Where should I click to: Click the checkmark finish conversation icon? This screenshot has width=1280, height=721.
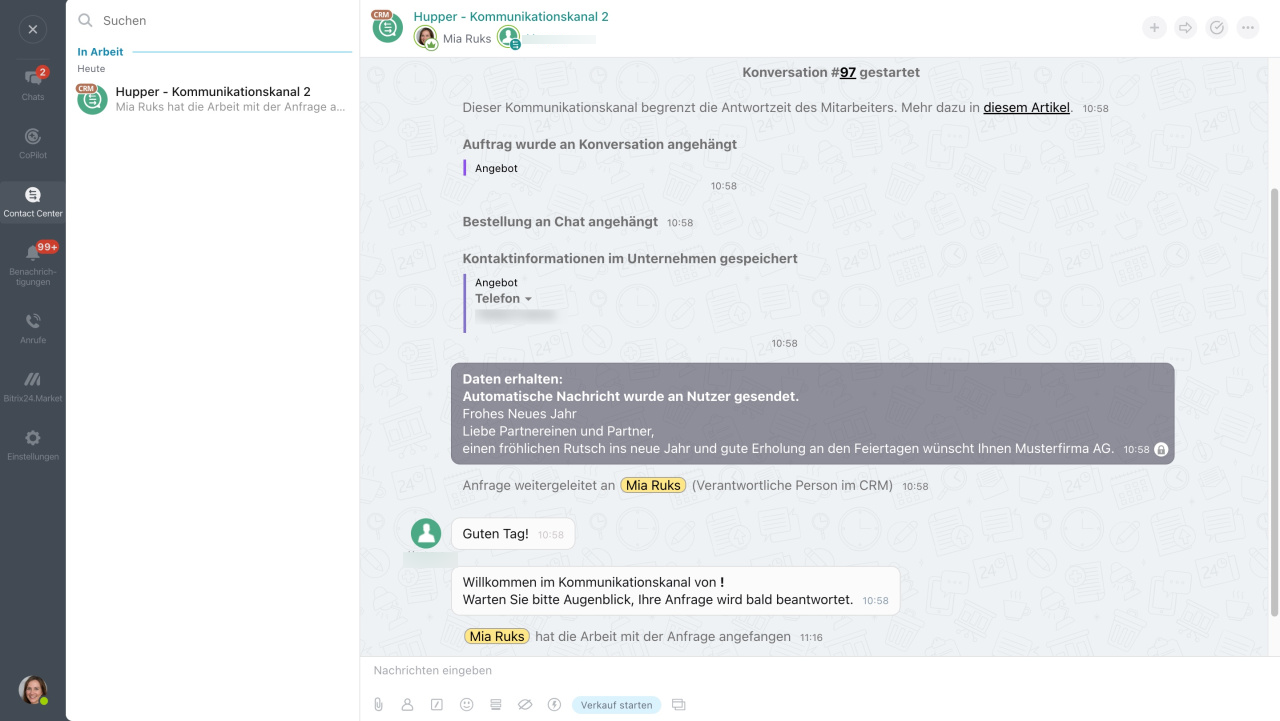click(1216, 28)
